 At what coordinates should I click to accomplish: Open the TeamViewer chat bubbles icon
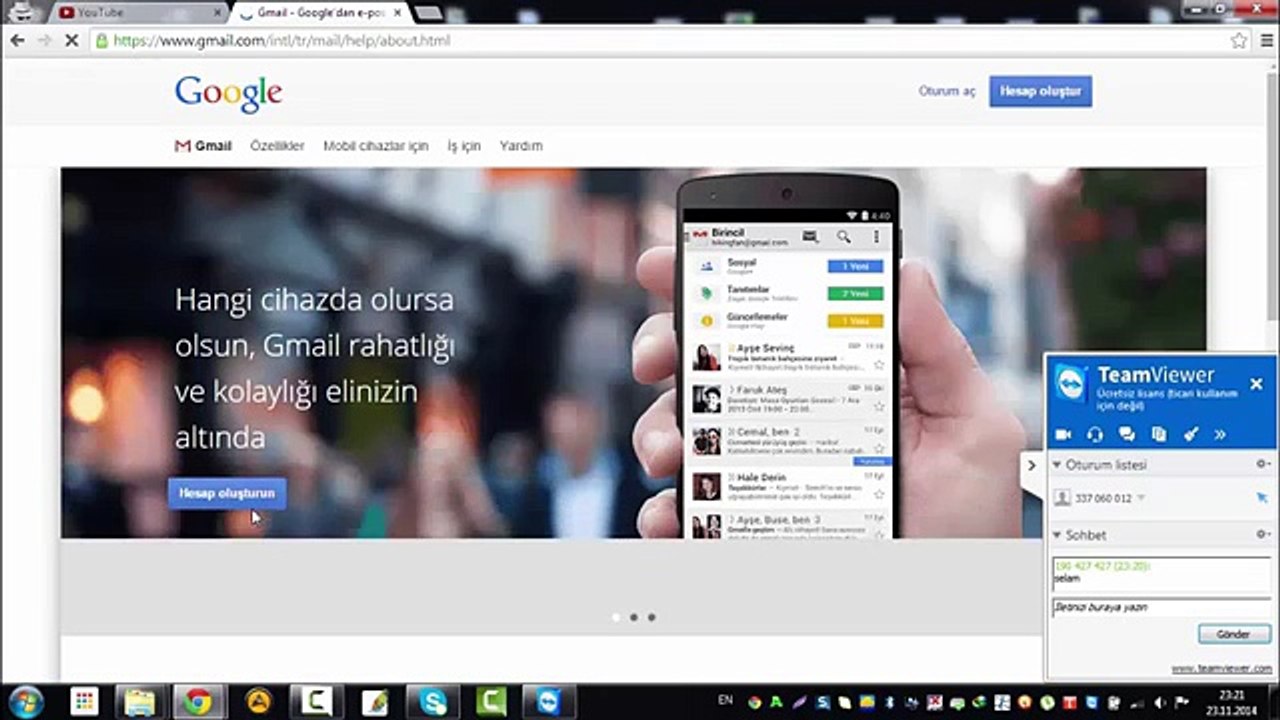click(1127, 434)
